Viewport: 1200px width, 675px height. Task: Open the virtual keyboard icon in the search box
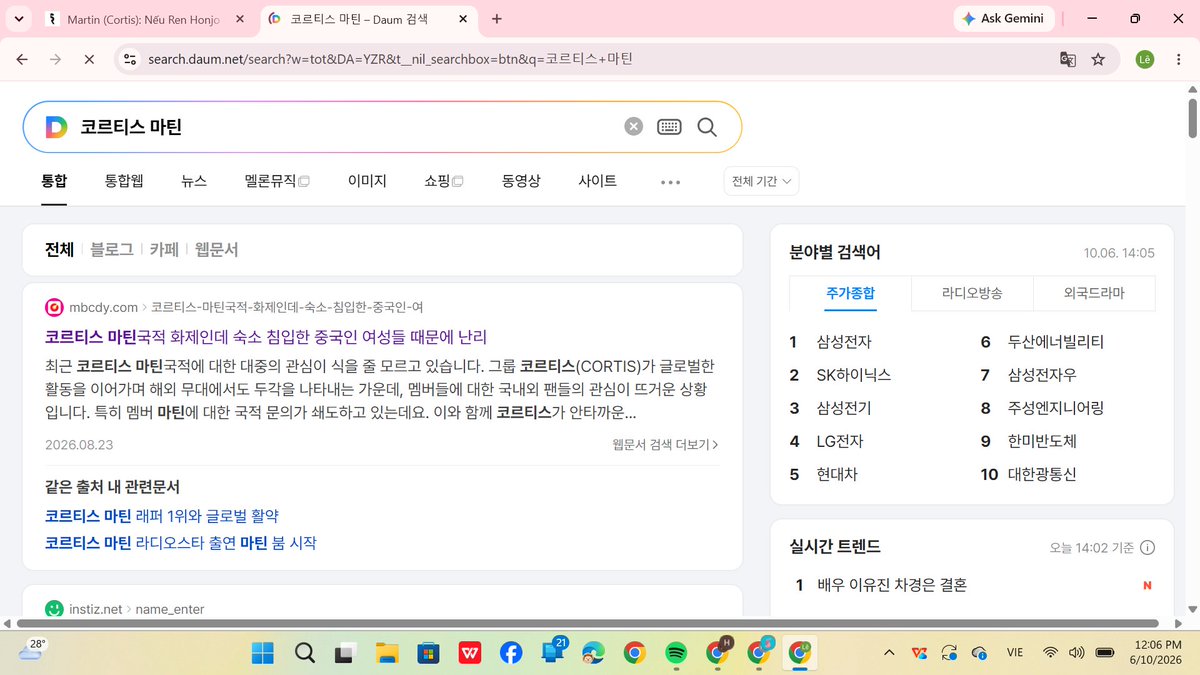[x=669, y=127]
